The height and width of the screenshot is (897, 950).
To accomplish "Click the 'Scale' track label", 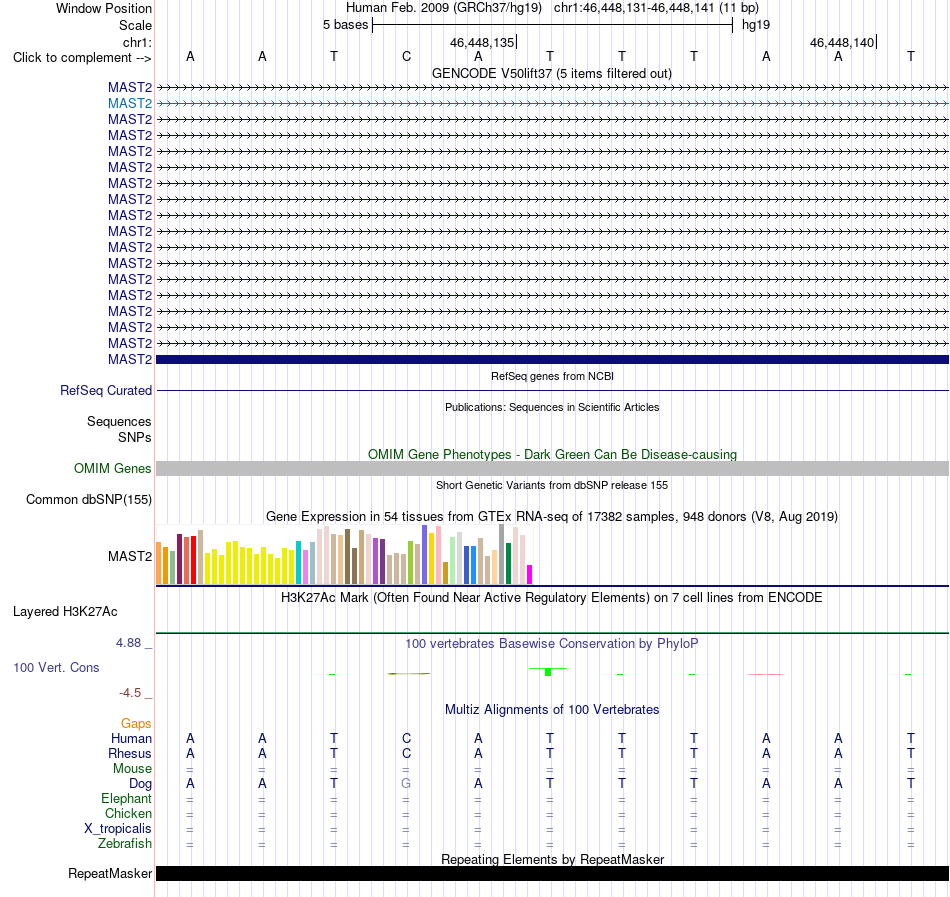I will coord(135,25).
